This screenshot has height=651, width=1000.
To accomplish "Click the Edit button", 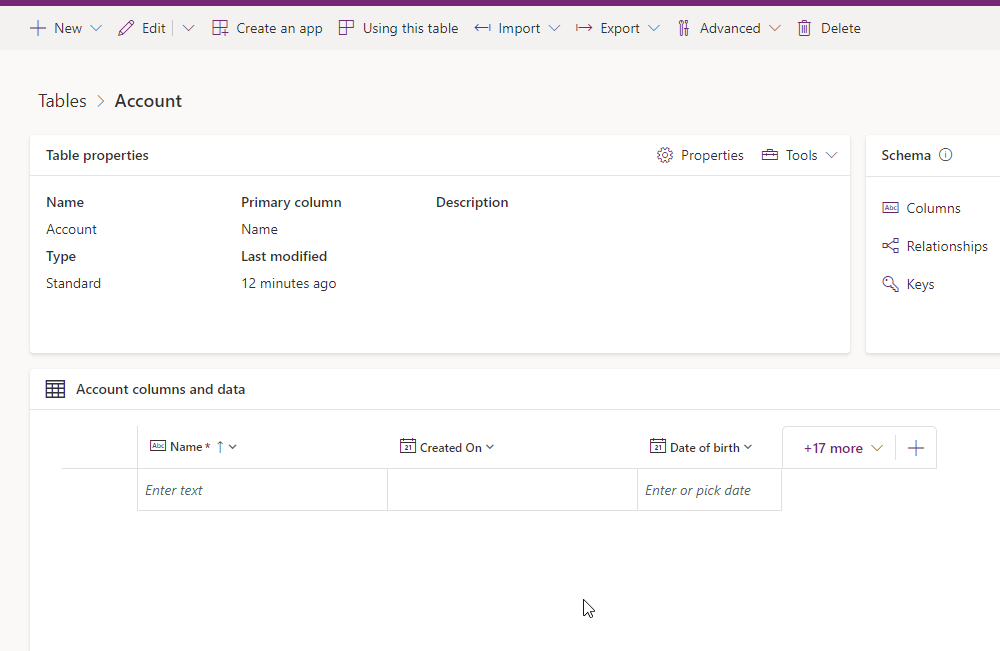I will pyautogui.click(x=142, y=28).
